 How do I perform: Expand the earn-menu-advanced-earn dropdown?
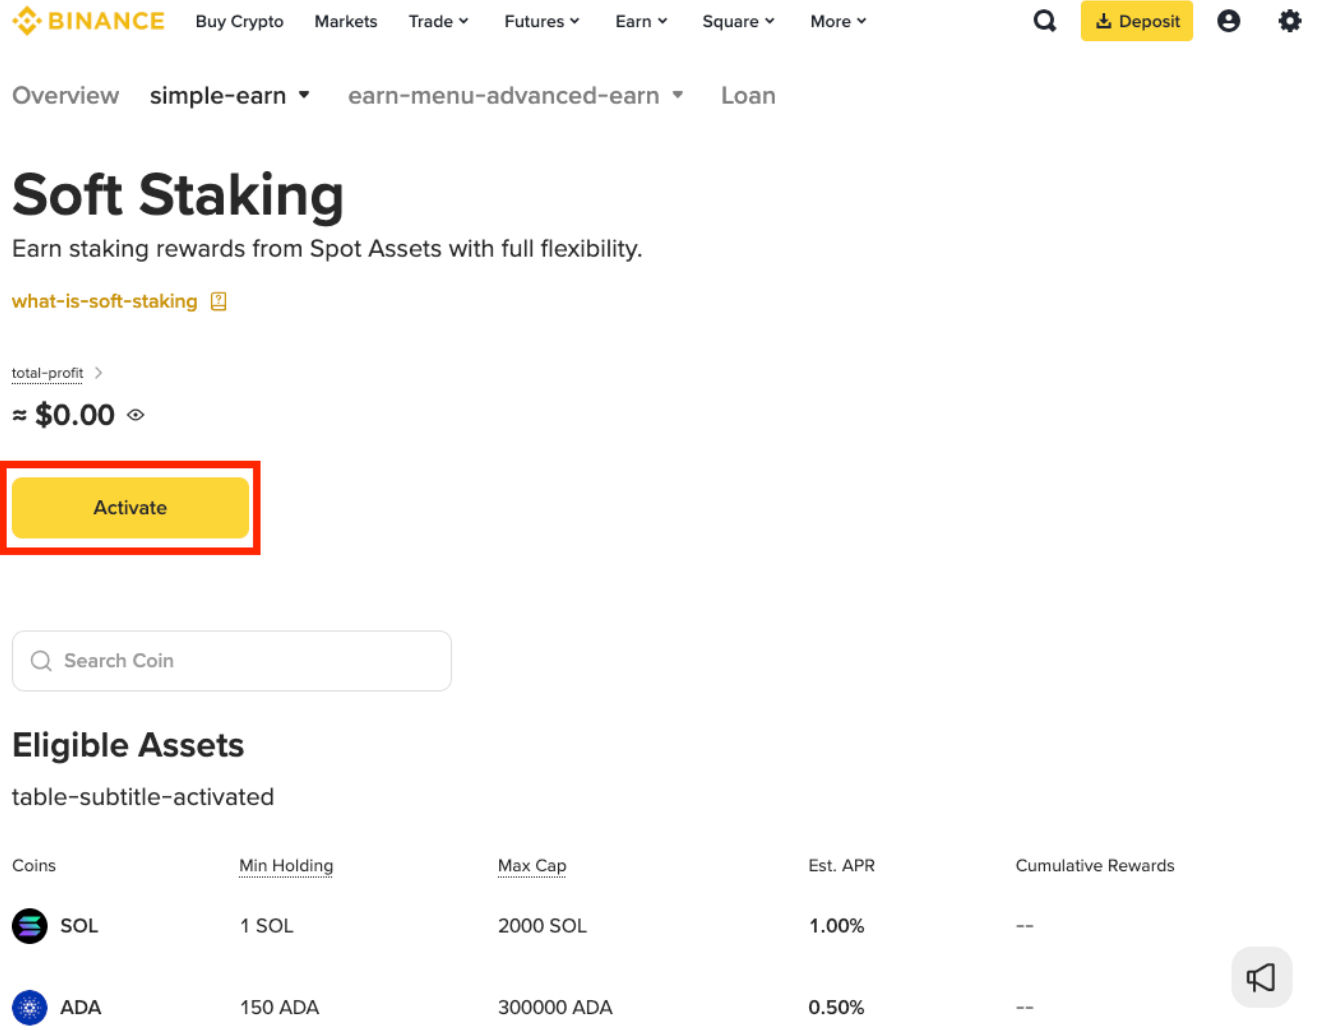pos(515,96)
